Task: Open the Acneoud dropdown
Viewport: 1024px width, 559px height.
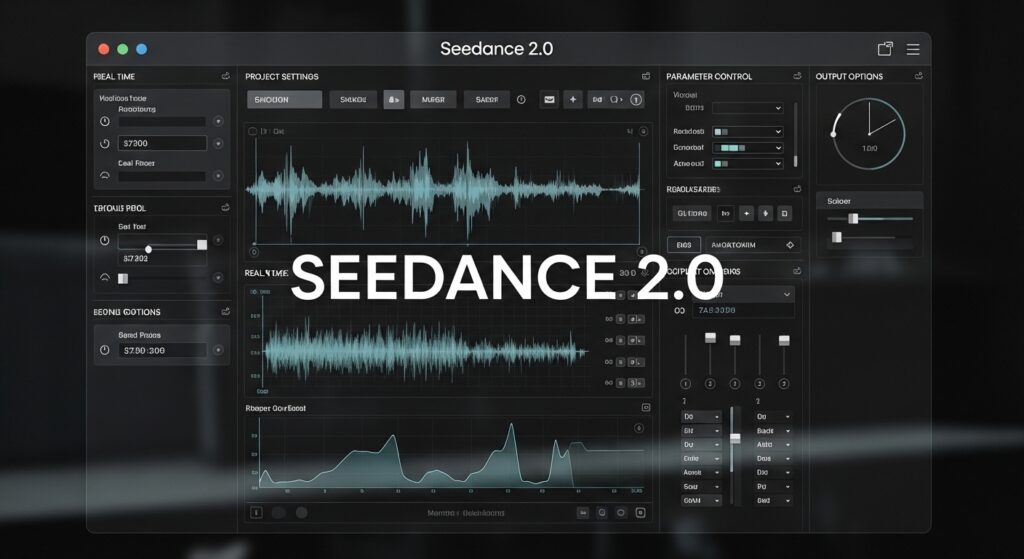Action: (747, 164)
